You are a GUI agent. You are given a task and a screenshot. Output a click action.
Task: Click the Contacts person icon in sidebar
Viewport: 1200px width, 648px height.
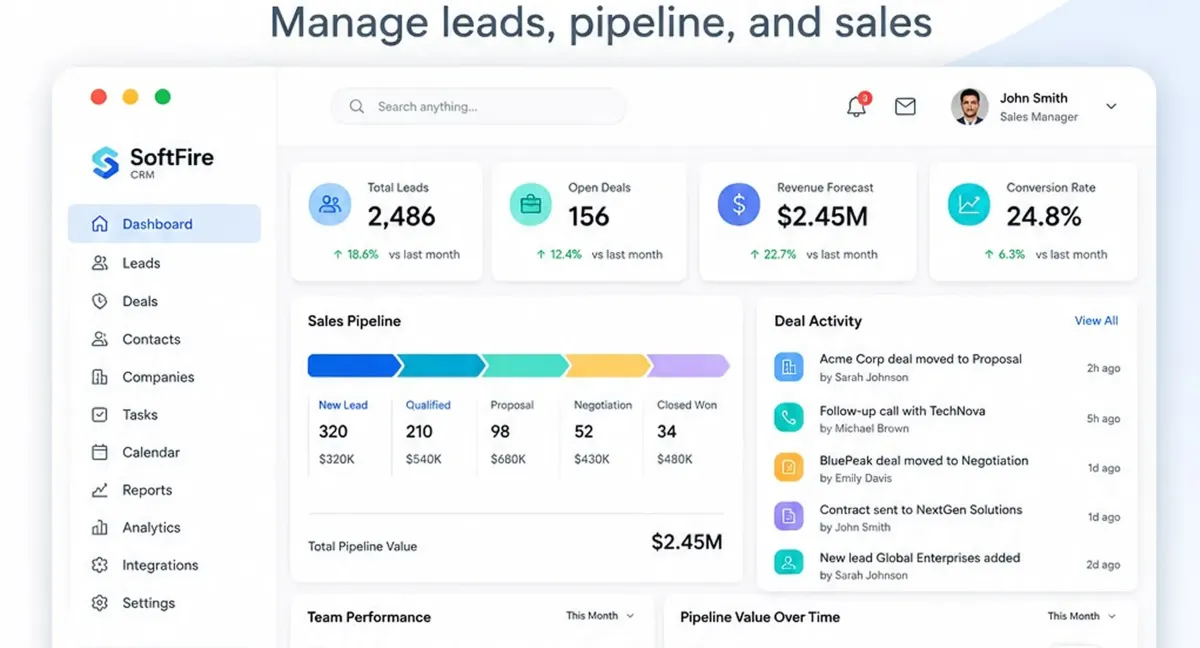(x=99, y=339)
